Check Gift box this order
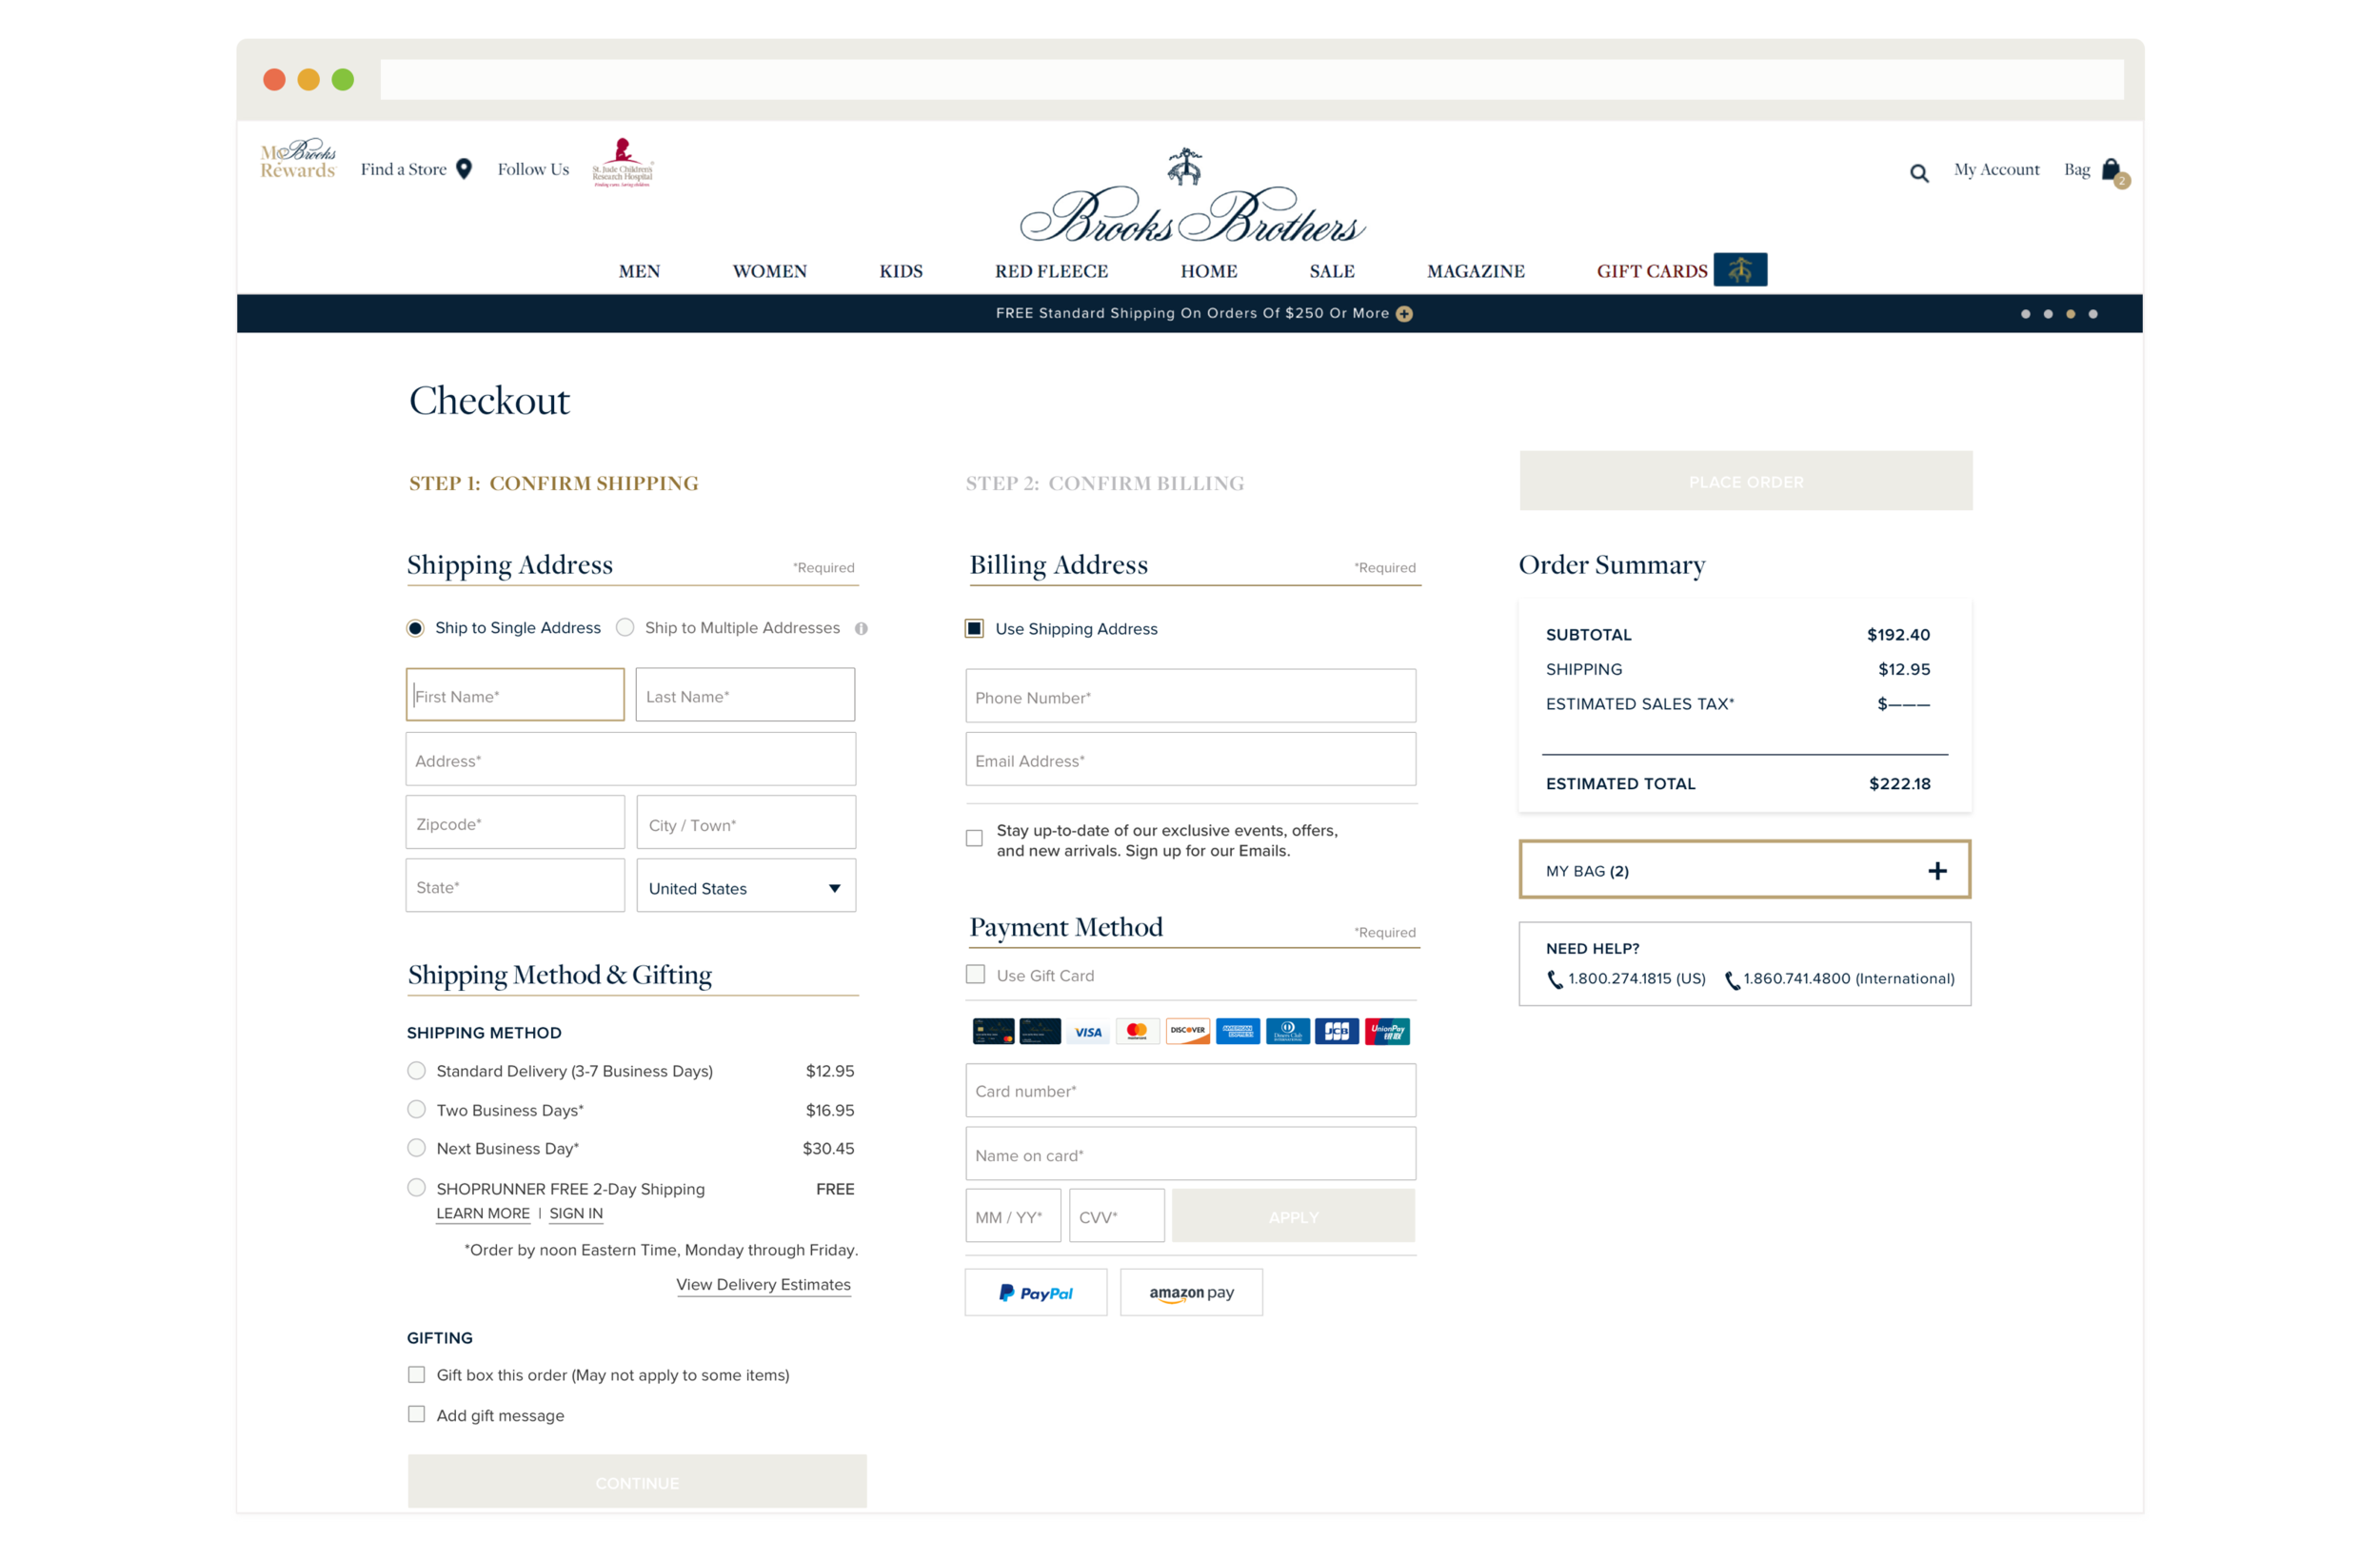 (x=417, y=1376)
